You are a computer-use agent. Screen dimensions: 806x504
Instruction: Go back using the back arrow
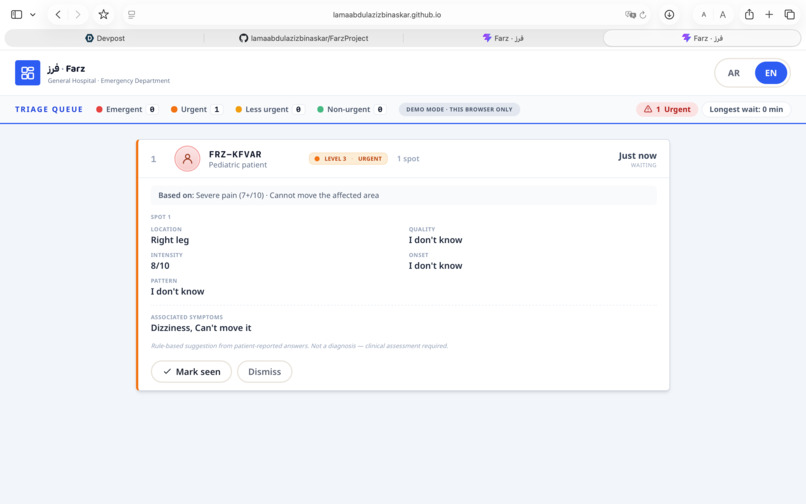[x=58, y=14]
